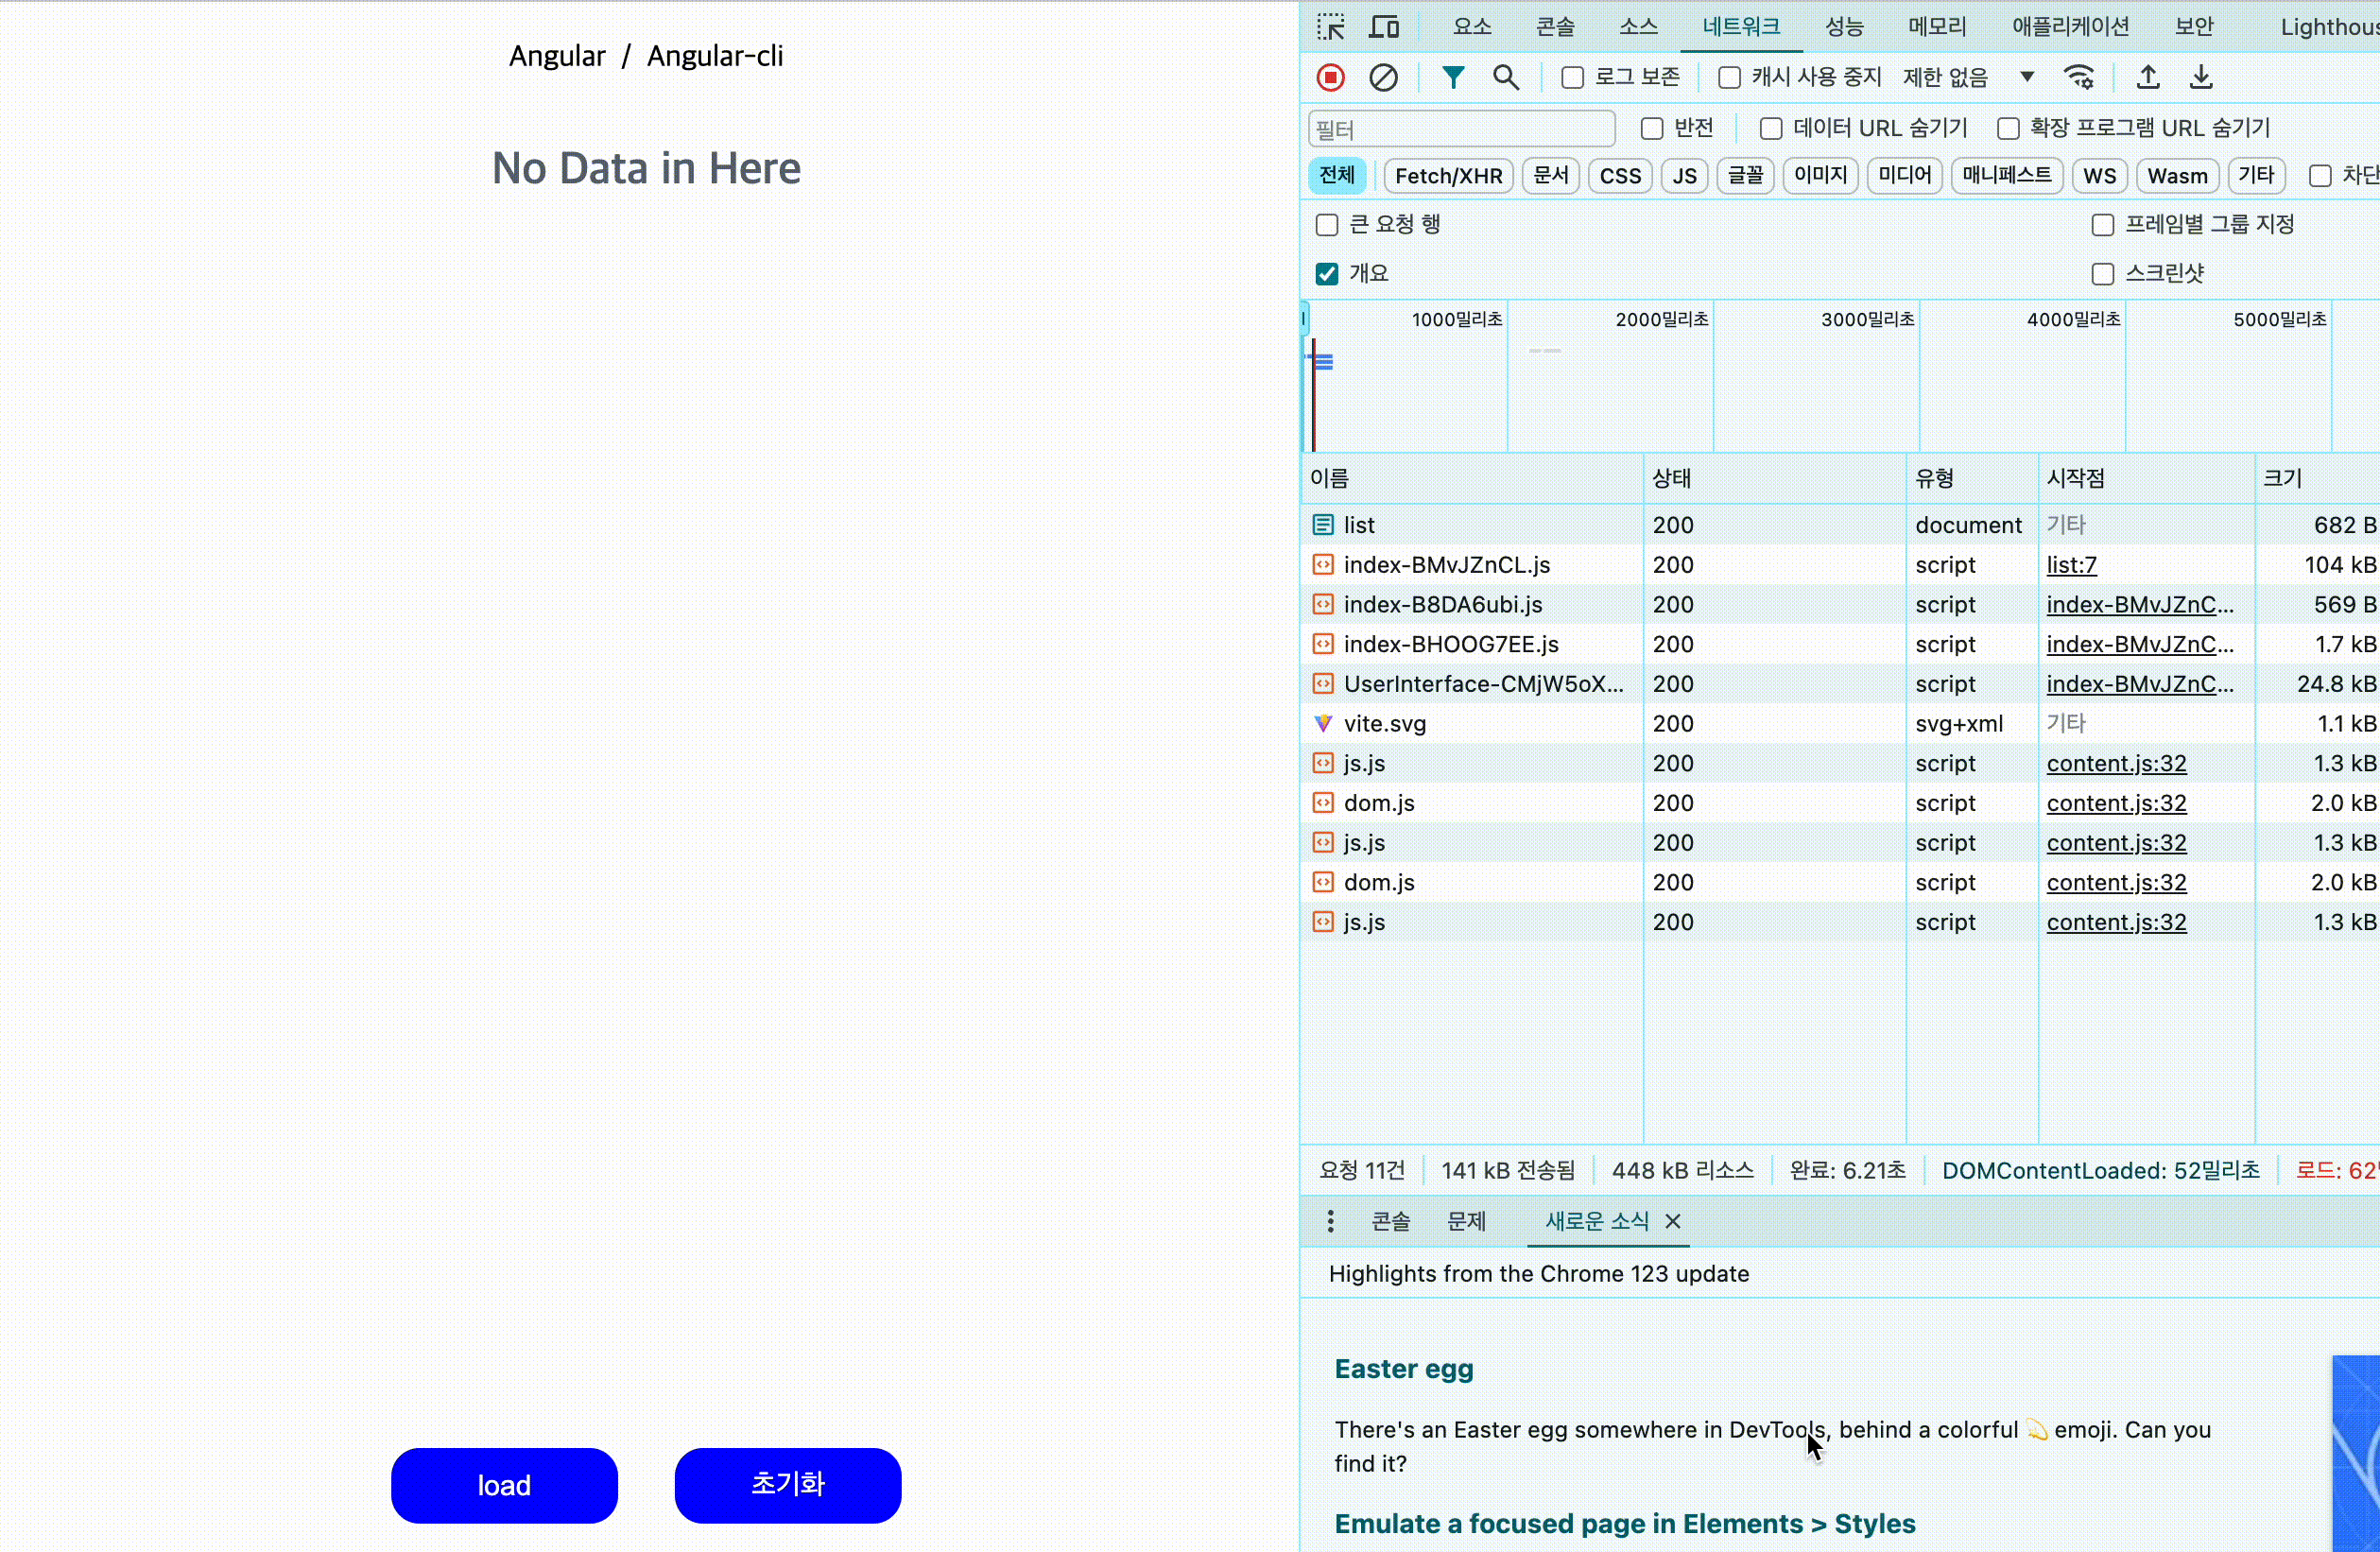Open the drawer three-dot menu

[x=1330, y=1221]
